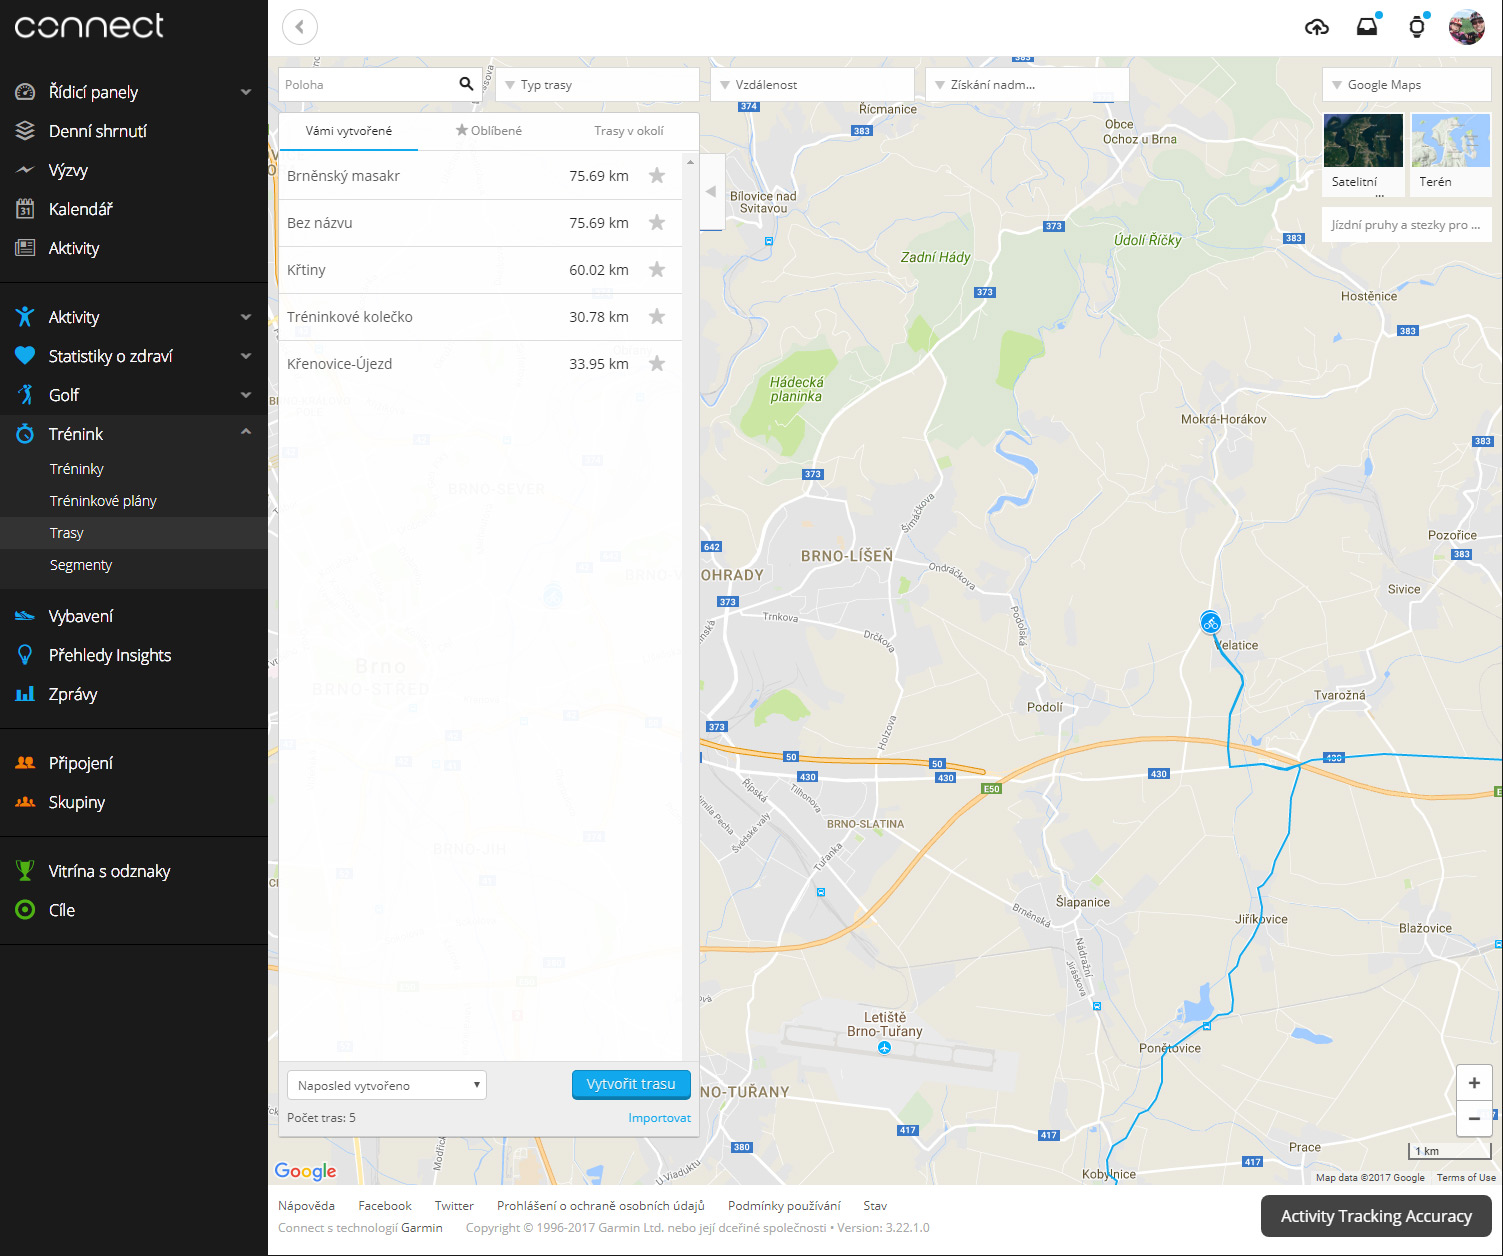1503x1256 pixels.
Task: Open the Typ trasy filter dropdown
Action: click(x=597, y=85)
